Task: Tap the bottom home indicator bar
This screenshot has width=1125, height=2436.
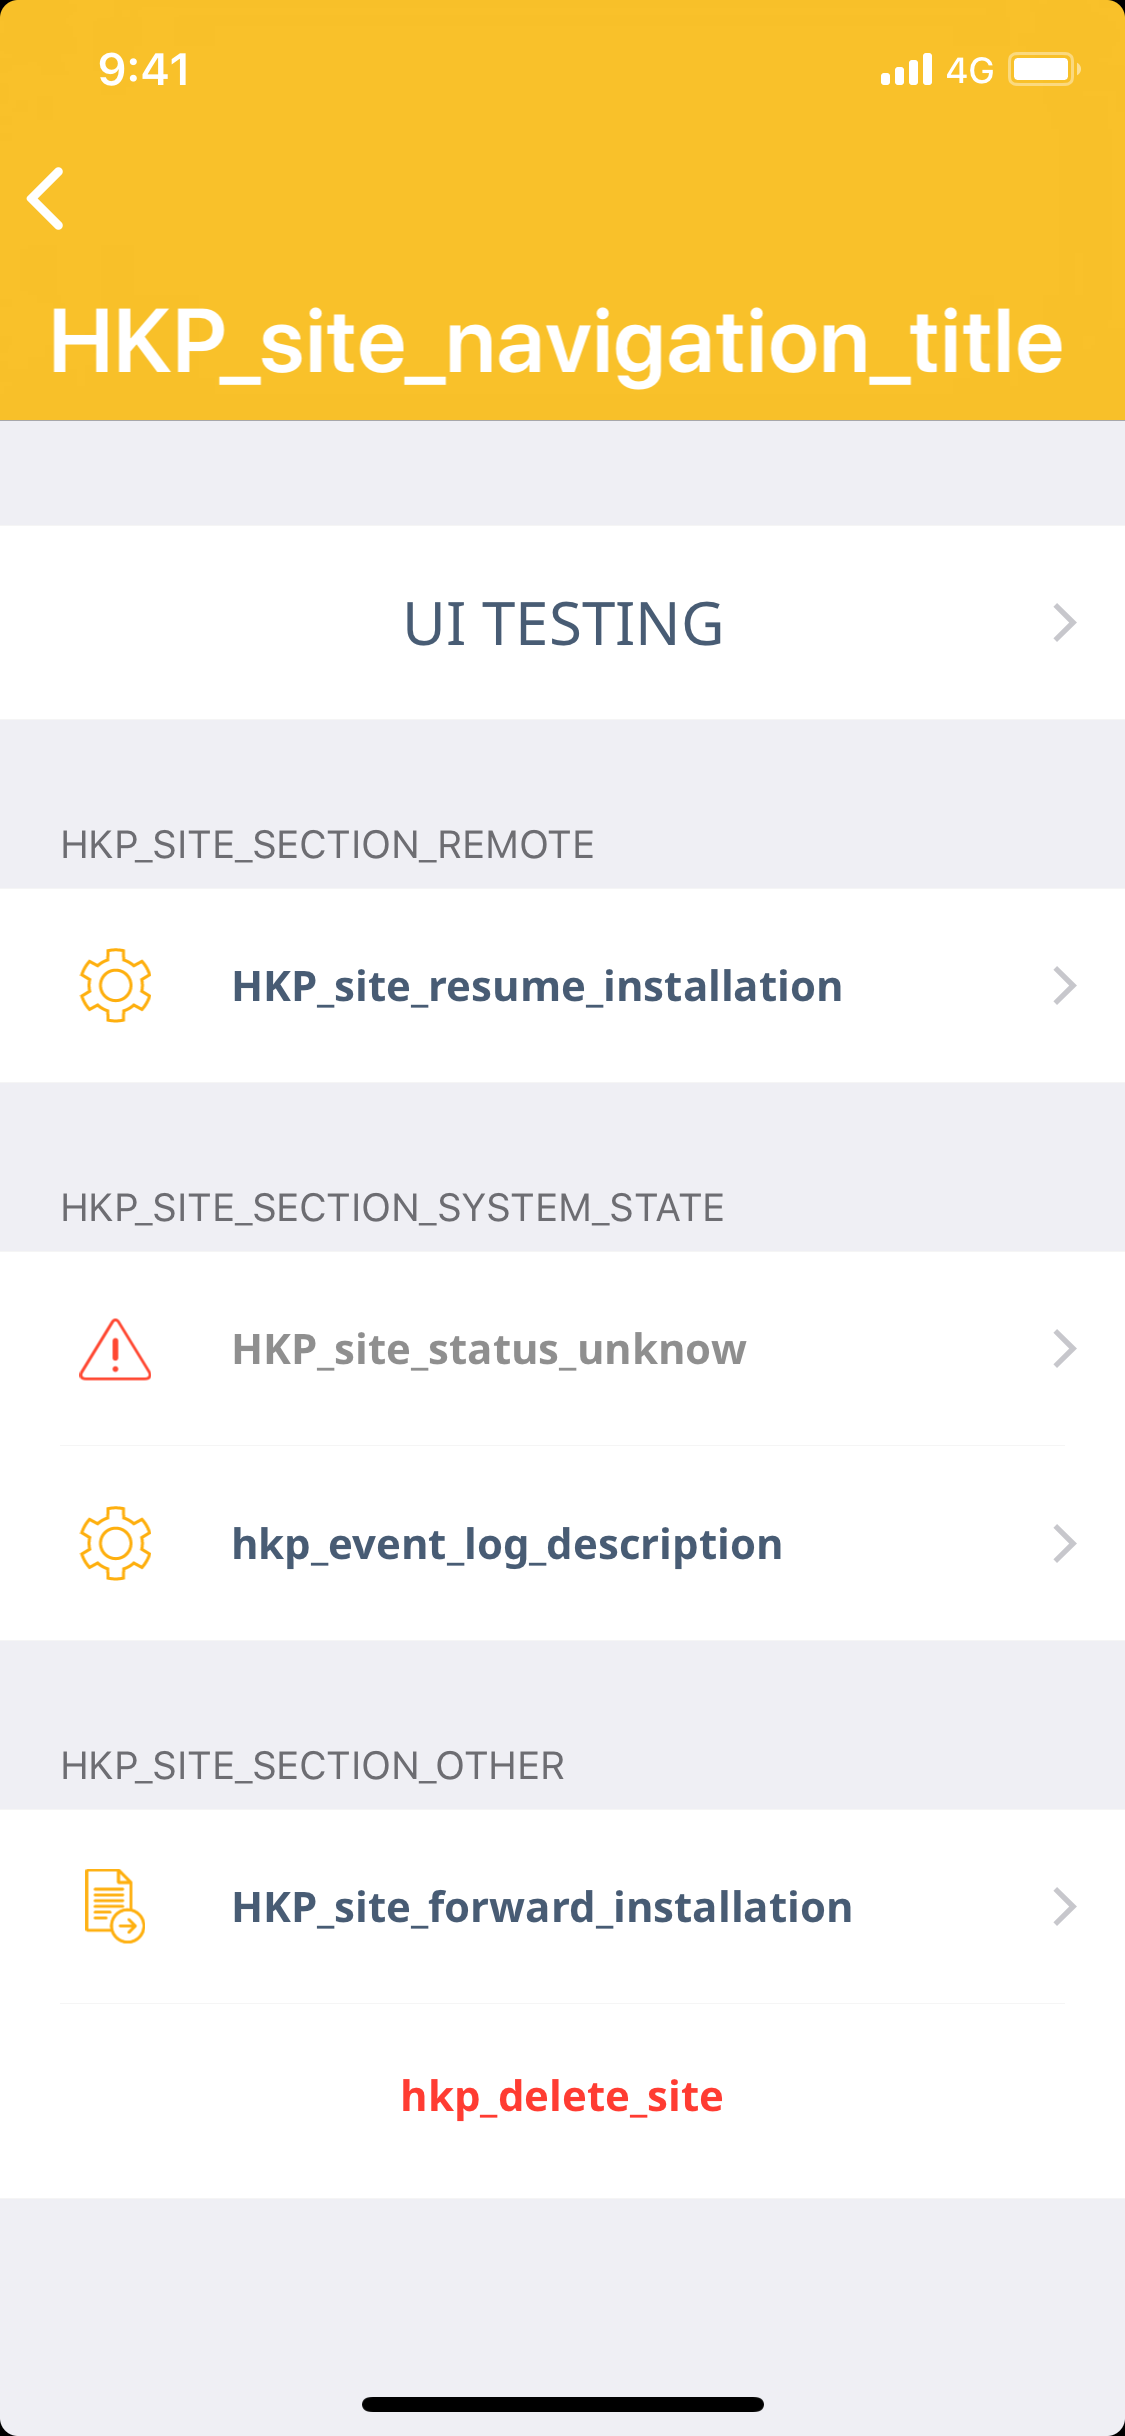Action: (x=562, y=2404)
